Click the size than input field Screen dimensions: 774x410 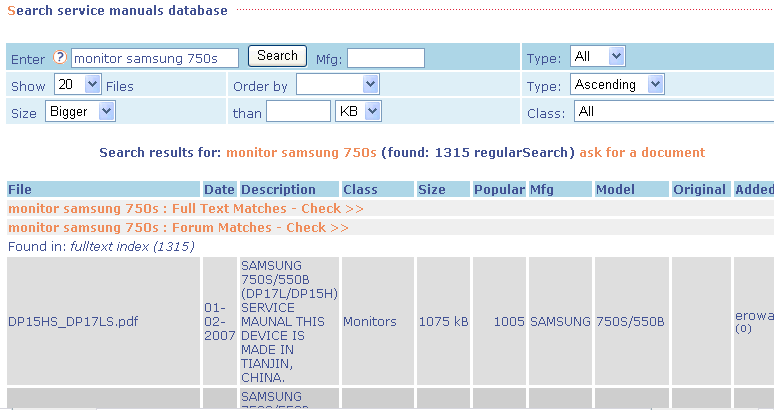point(298,112)
